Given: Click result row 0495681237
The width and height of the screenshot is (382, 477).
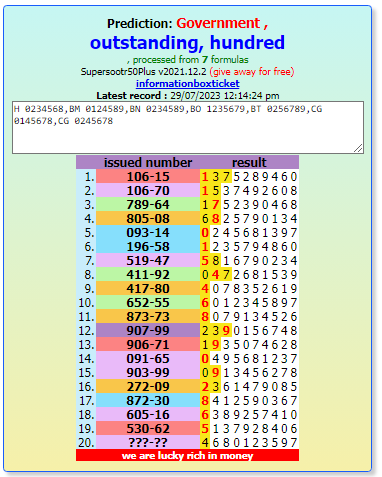Looking at the screenshot, I should (x=249, y=358).
